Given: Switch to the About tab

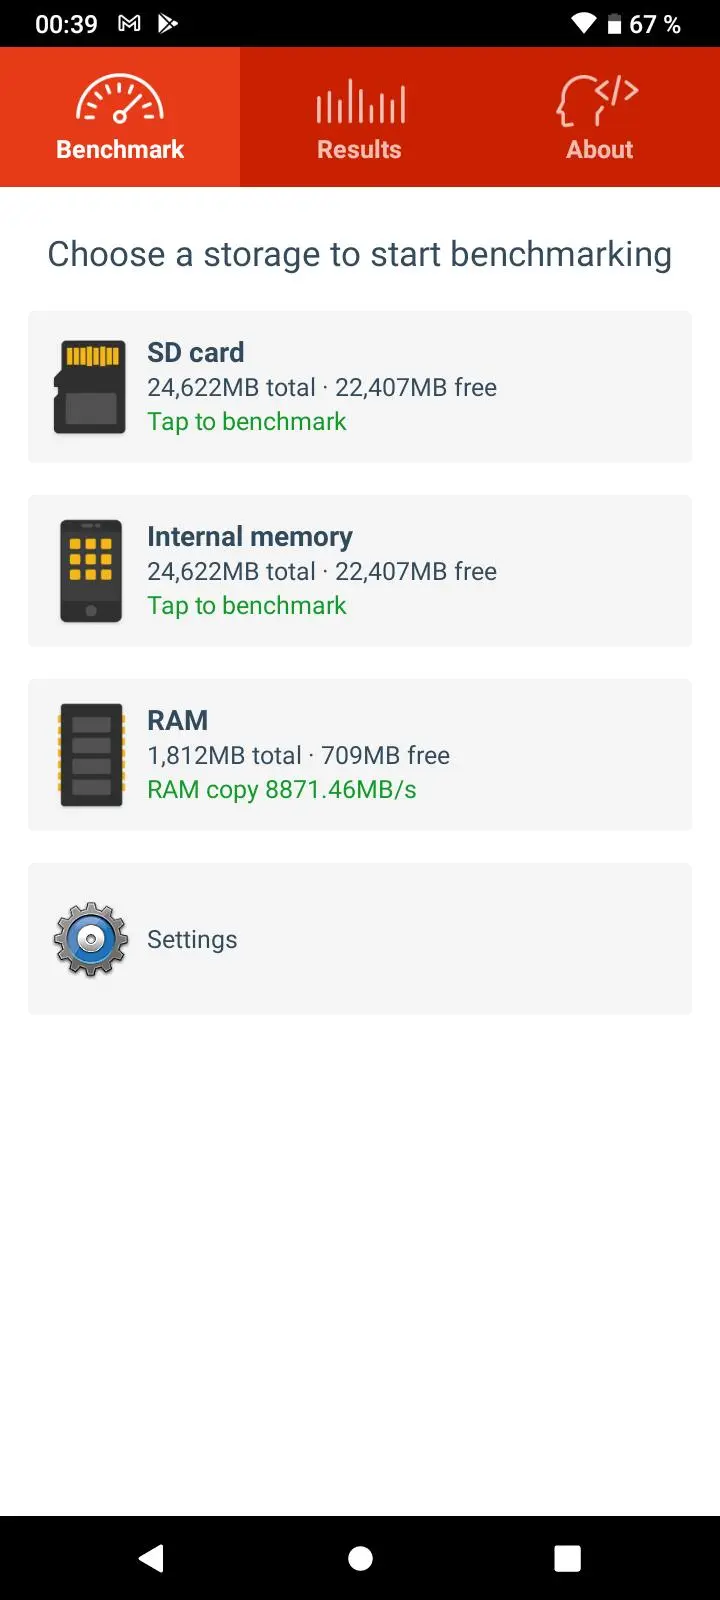Looking at the screenshot, I should point(600,117).
